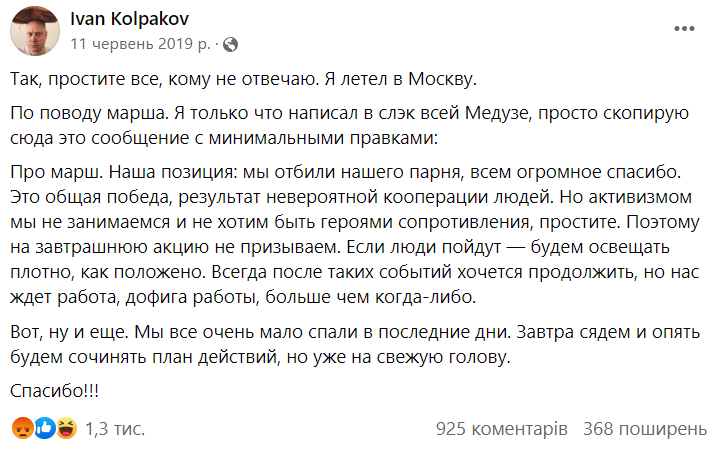This screenshot has width=714, height=451.
Task: Open the three-dot post options menu
Action: click(x=684, y=29)
